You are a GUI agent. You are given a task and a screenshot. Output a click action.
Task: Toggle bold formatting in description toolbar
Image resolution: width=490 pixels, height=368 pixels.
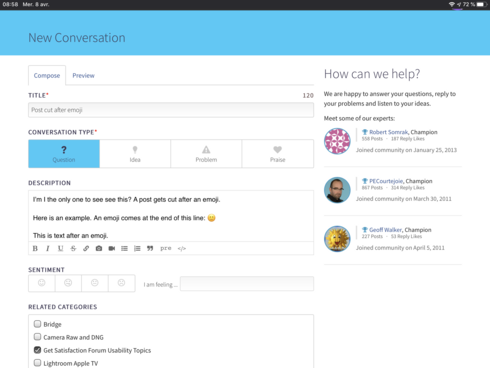point(35,248)
